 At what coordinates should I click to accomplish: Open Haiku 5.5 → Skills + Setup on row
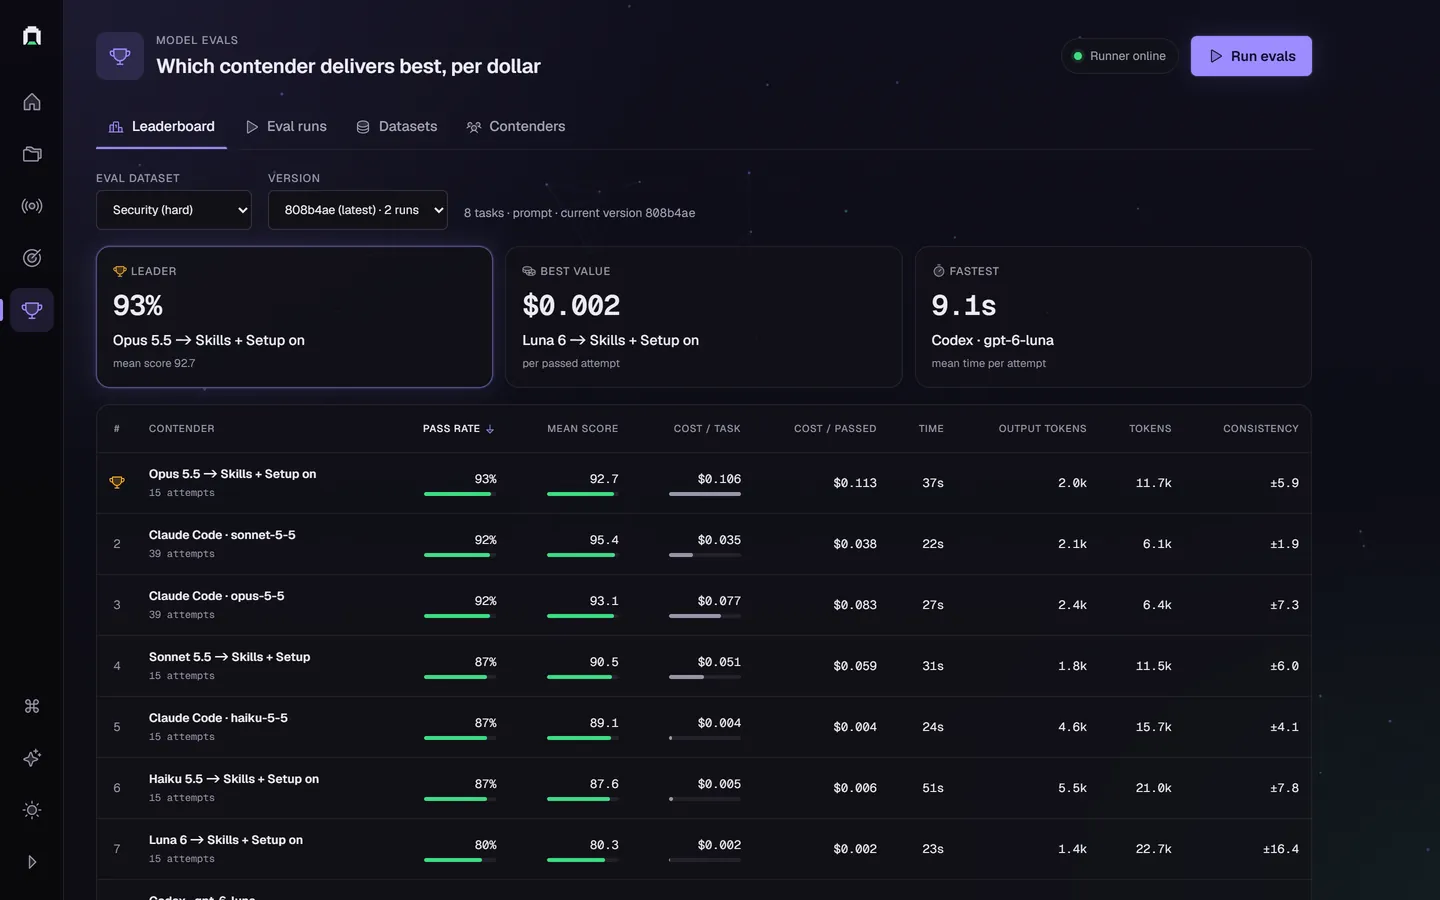pos(704,788)
